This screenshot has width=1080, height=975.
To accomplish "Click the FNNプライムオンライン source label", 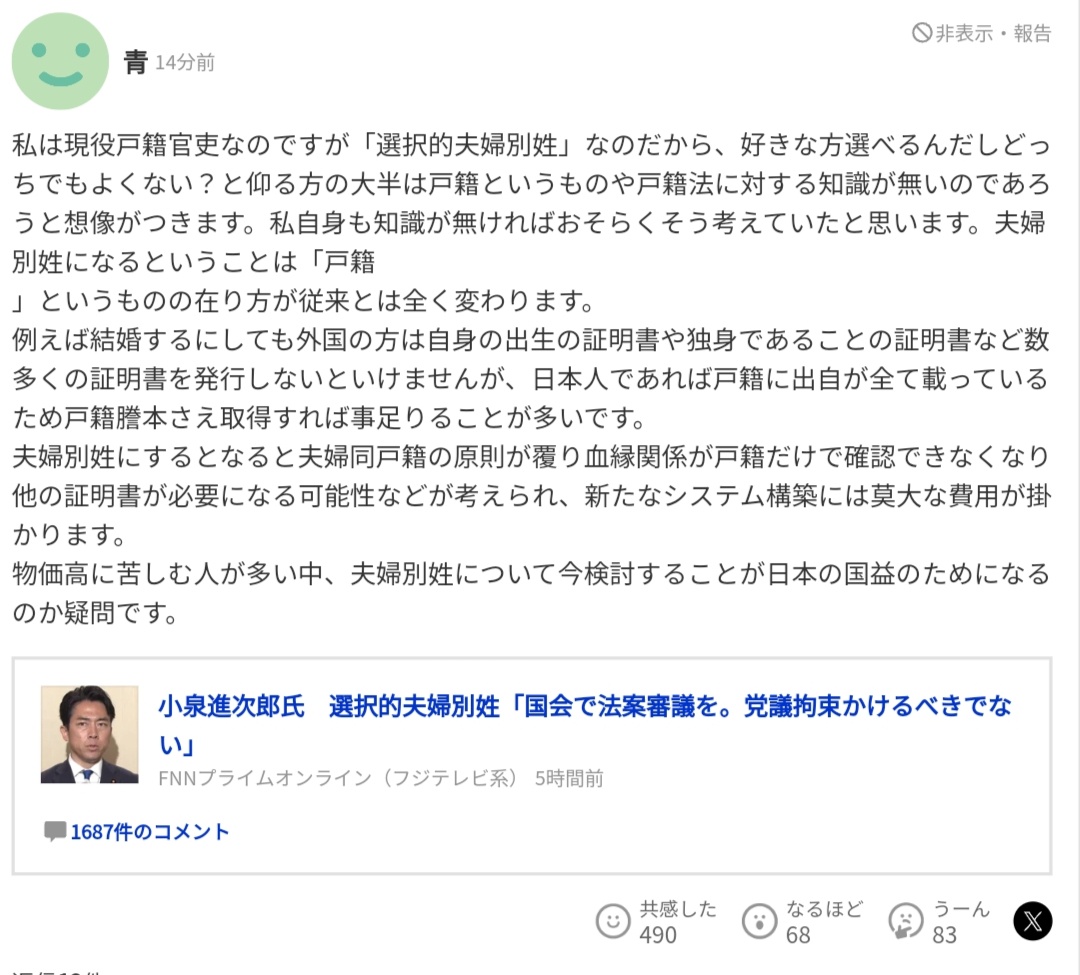I will click(340, 778).
